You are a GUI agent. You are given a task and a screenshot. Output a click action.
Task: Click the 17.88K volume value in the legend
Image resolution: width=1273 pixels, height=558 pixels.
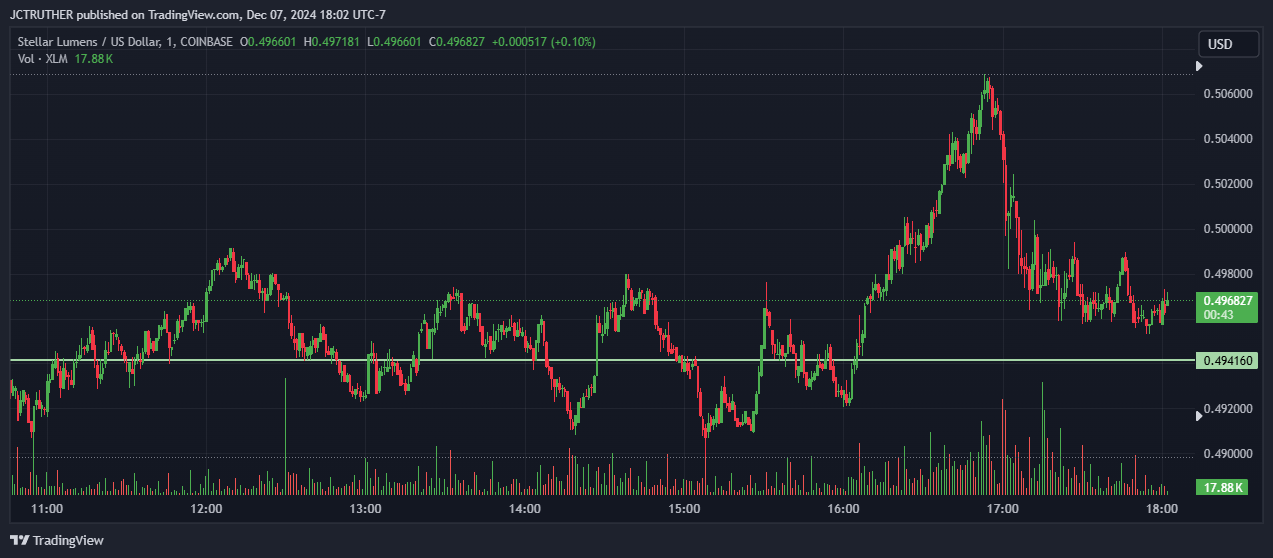[x=93, y=59]
